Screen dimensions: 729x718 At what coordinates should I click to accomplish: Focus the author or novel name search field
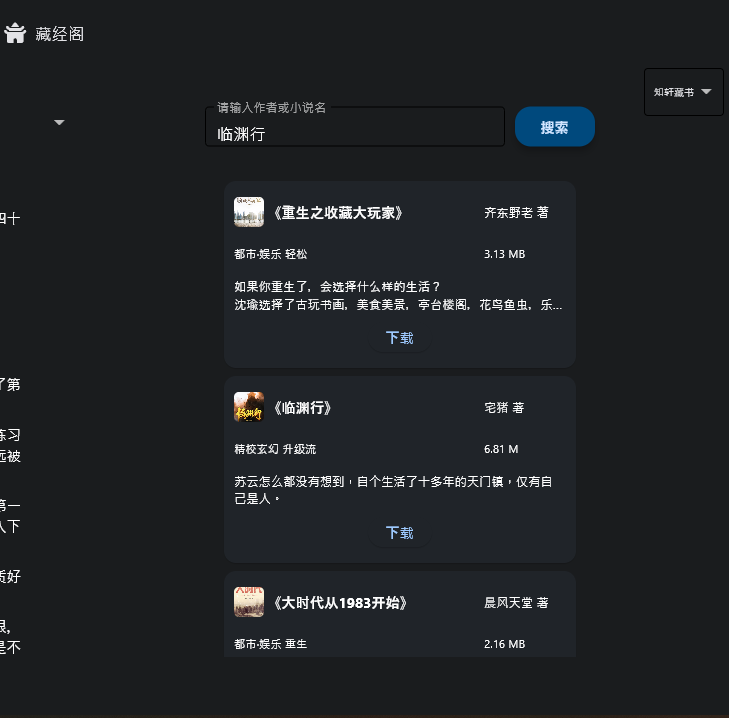point(355,127)
